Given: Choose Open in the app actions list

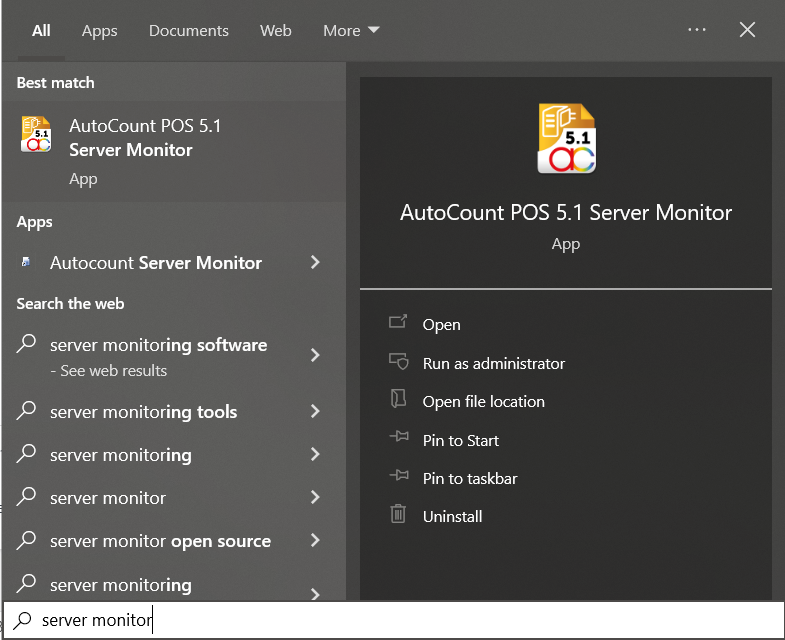Looking at the screenshot, I should (441, 324).
